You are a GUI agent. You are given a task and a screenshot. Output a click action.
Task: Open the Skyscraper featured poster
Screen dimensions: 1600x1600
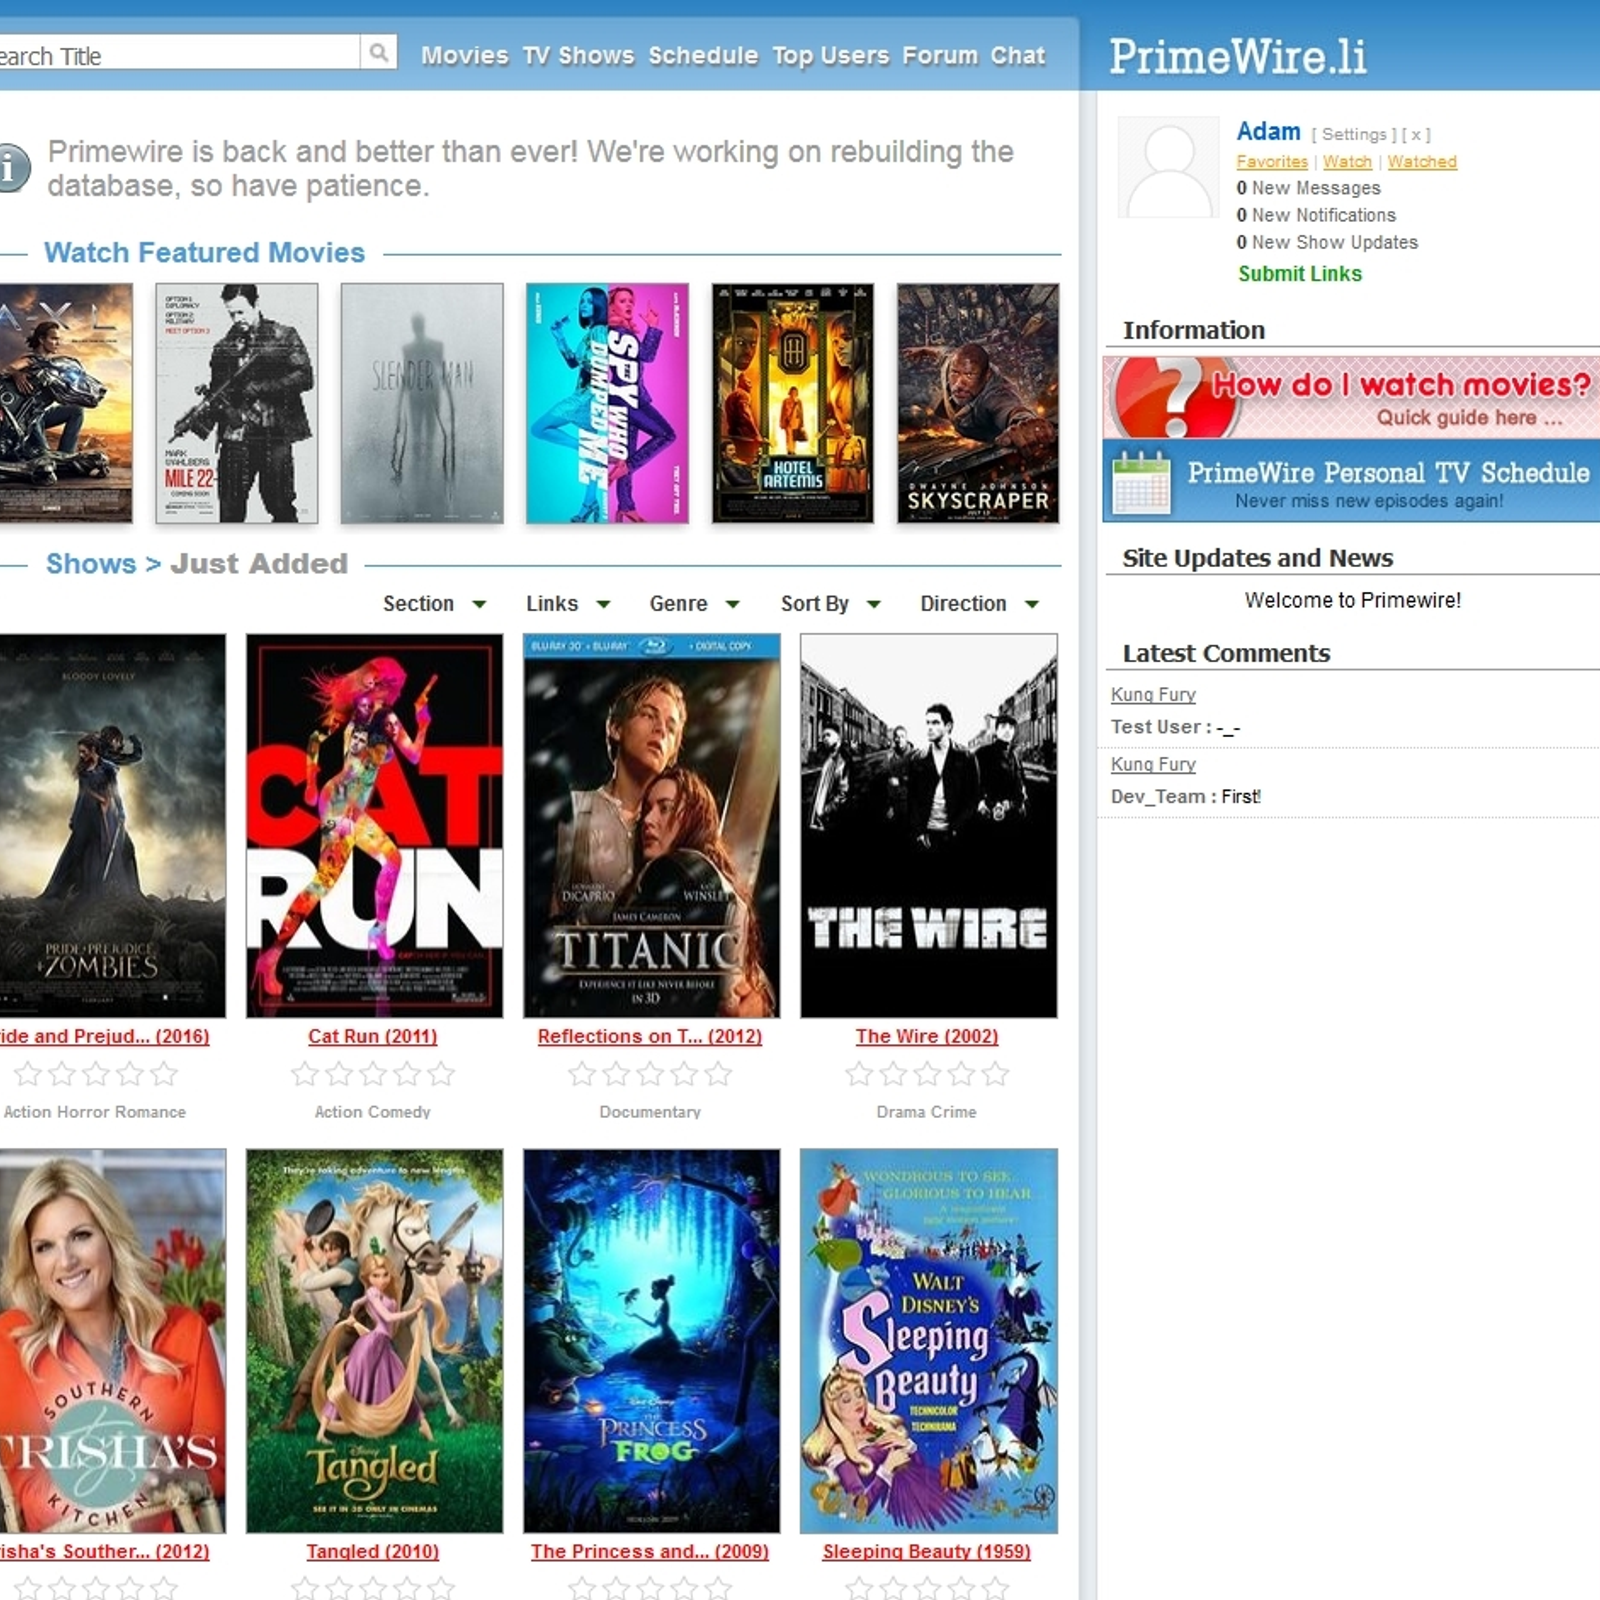[x=978, y=403]
